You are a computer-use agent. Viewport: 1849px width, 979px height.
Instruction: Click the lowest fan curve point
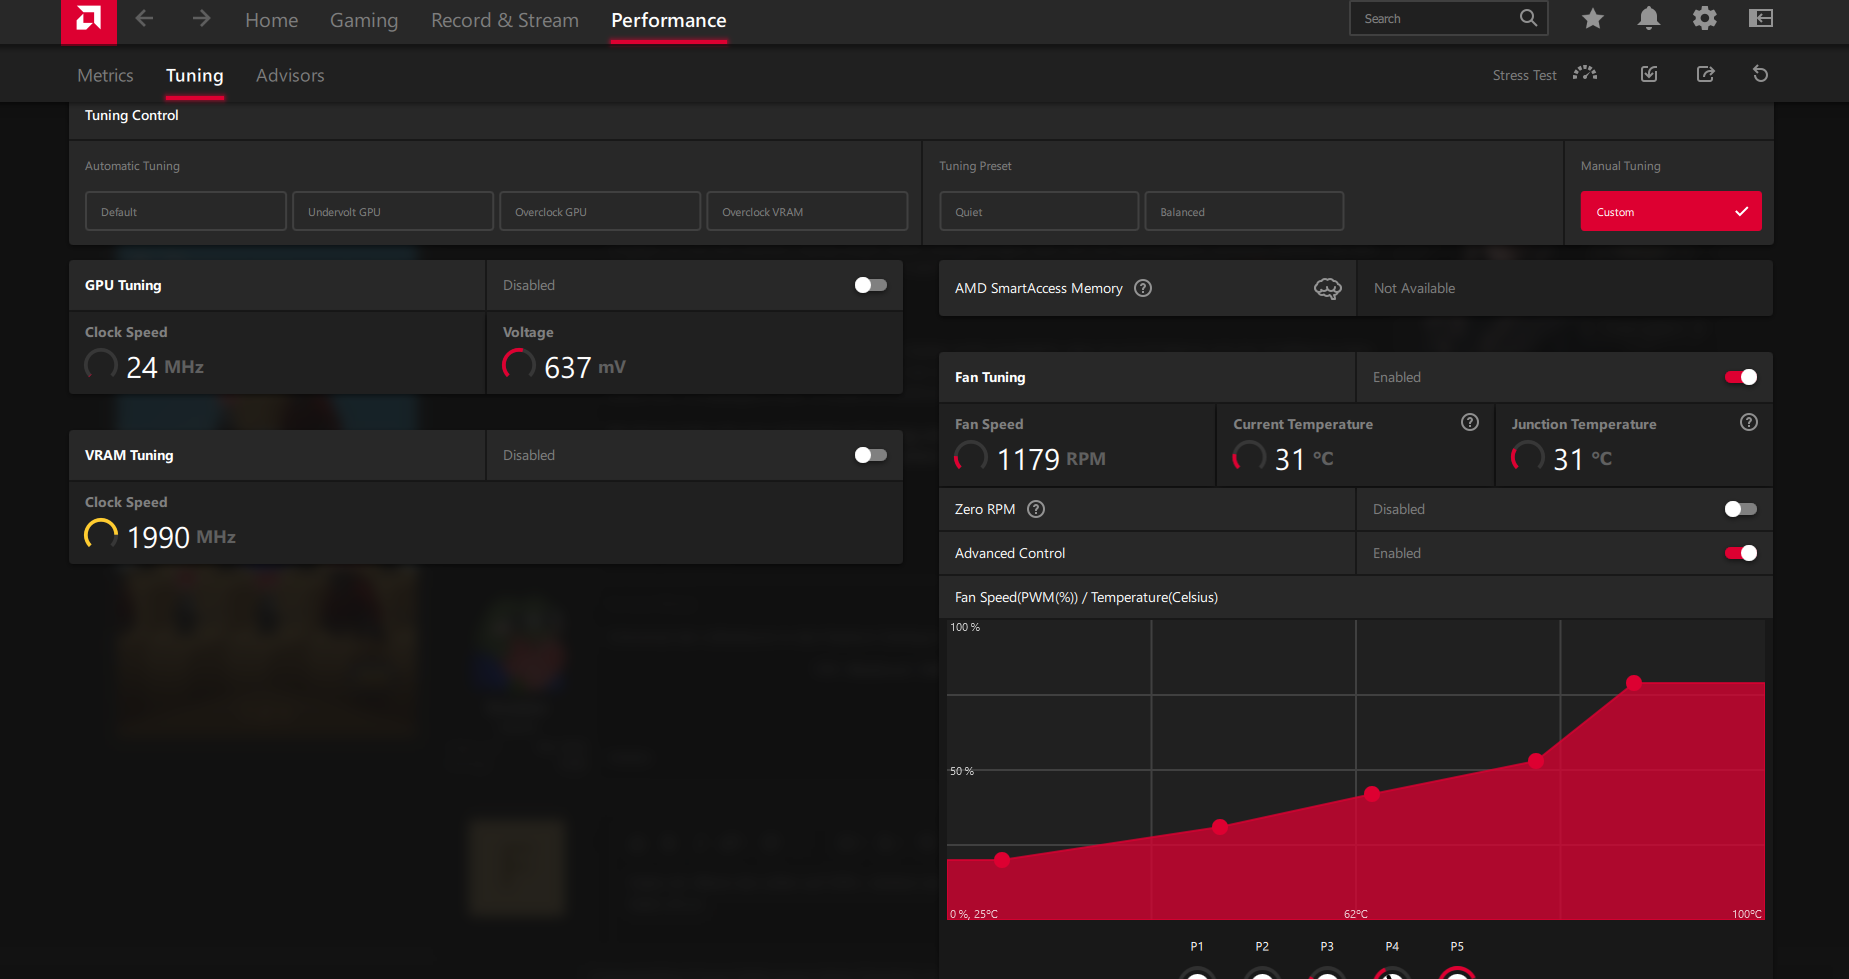click(1002, 859)
